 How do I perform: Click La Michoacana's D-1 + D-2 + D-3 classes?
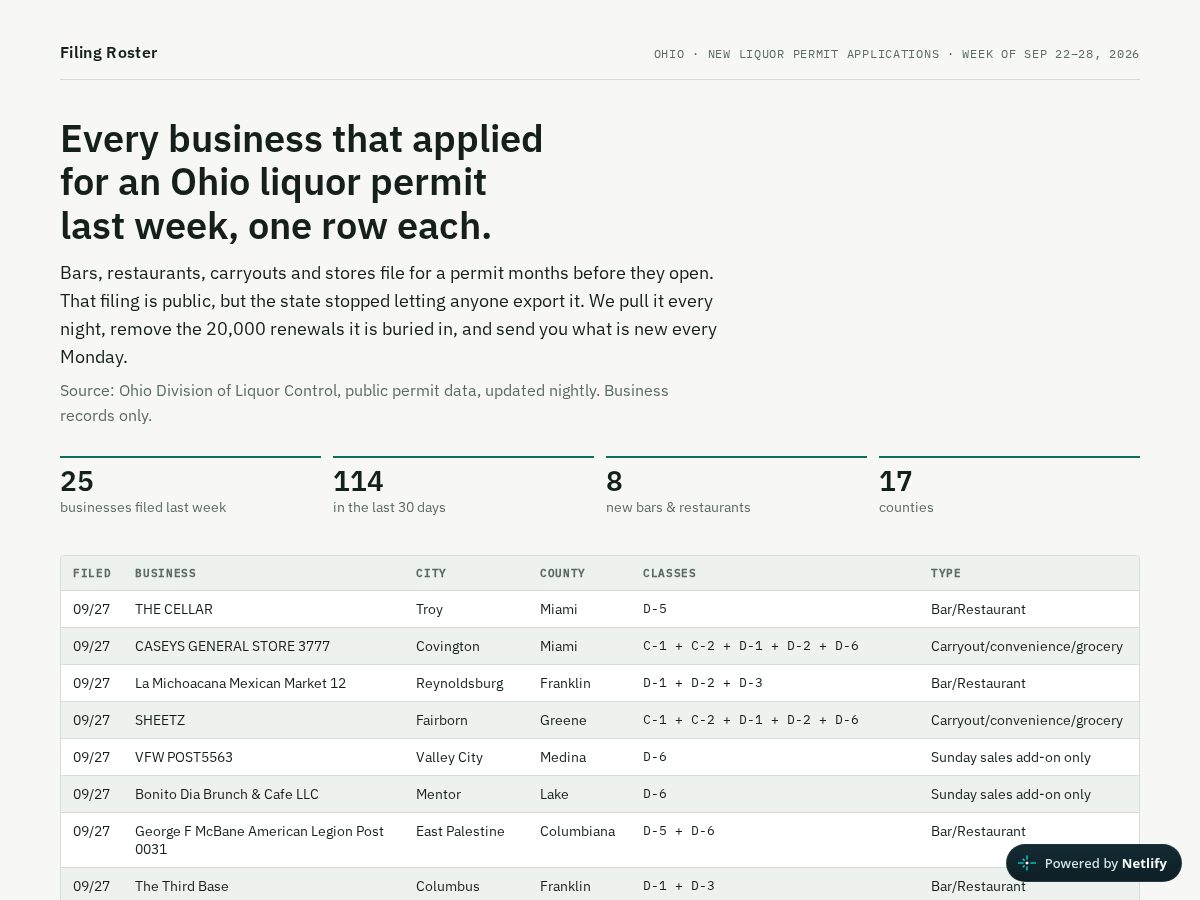tap(703, 683)
